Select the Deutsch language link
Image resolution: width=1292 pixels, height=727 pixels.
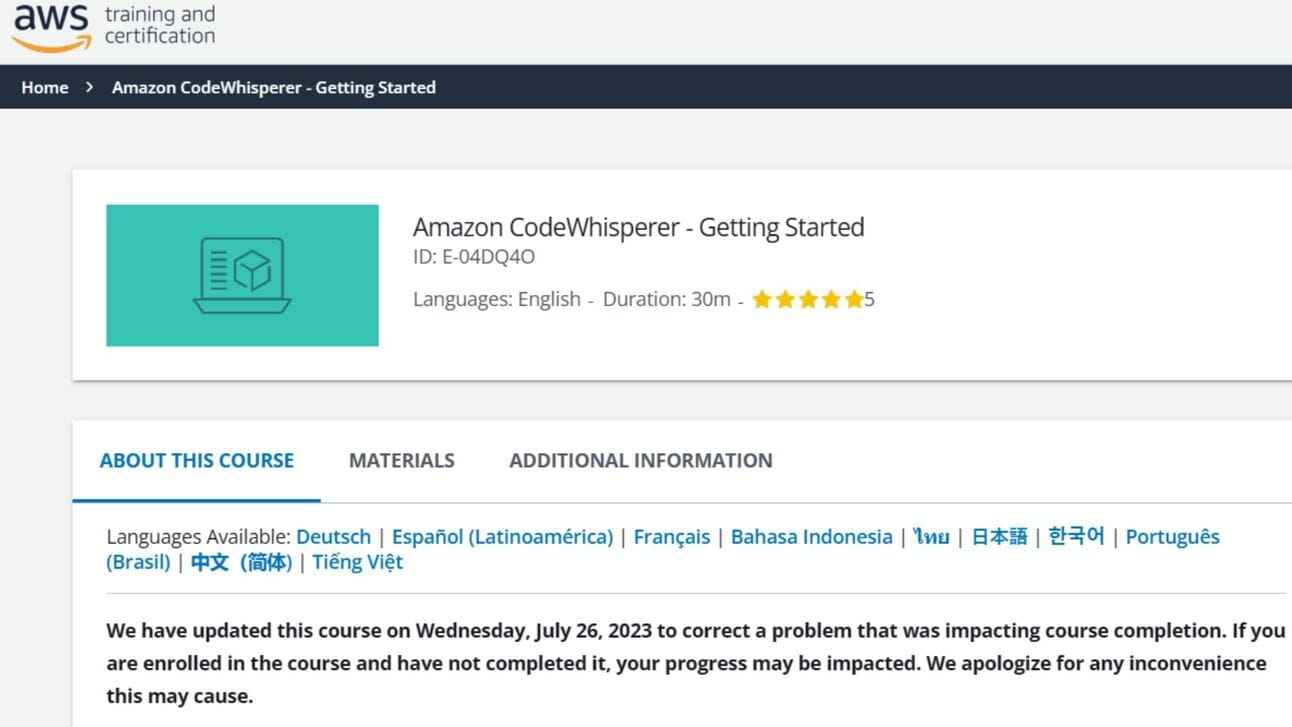[x=333, y=537]
